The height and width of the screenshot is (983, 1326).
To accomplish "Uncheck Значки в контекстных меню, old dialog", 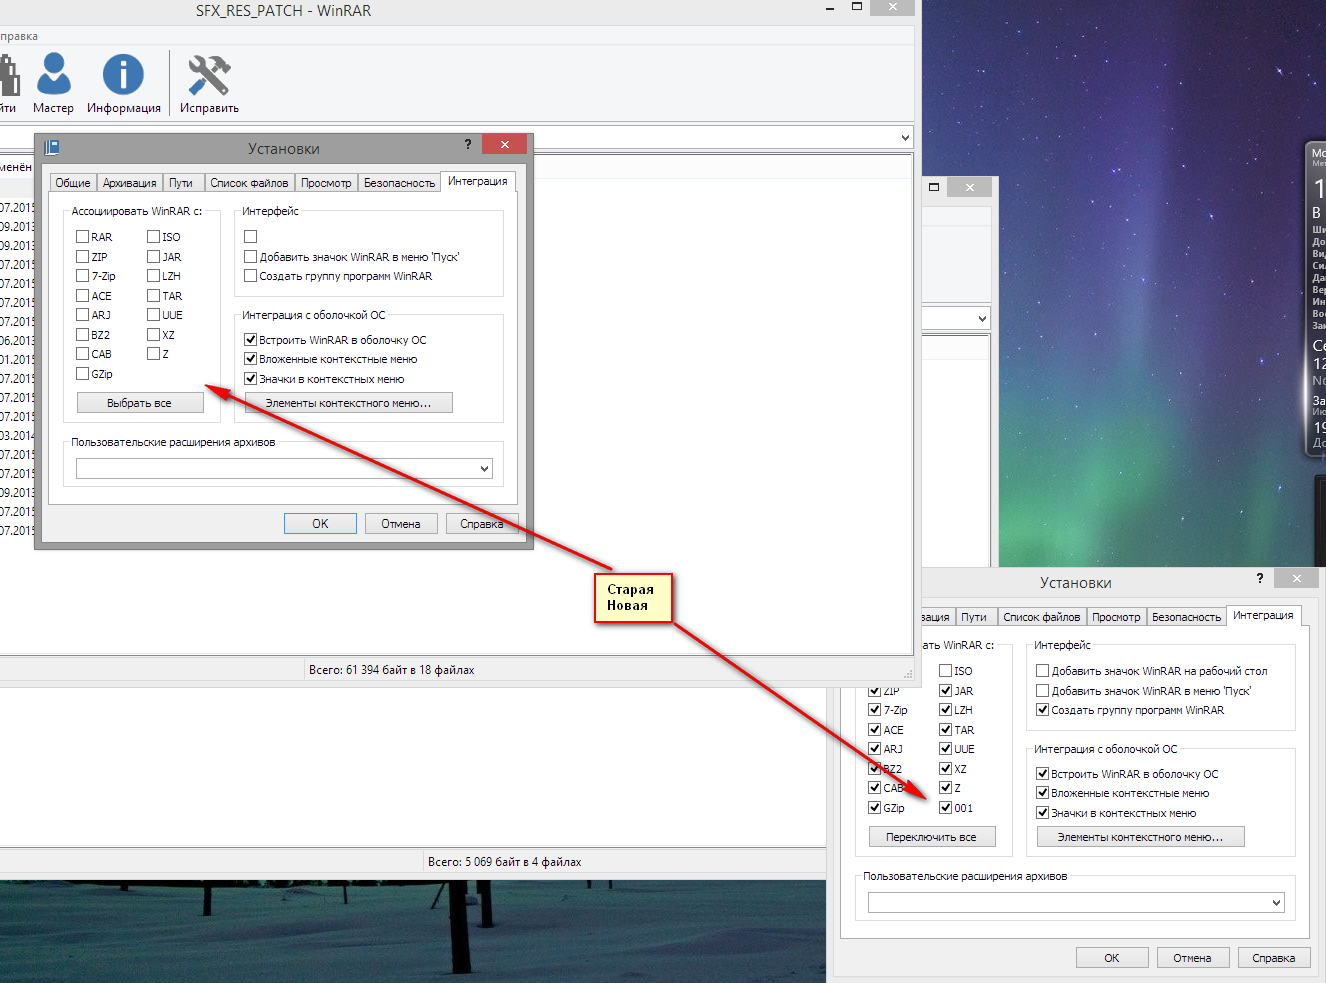I will [x=251, y=379].
